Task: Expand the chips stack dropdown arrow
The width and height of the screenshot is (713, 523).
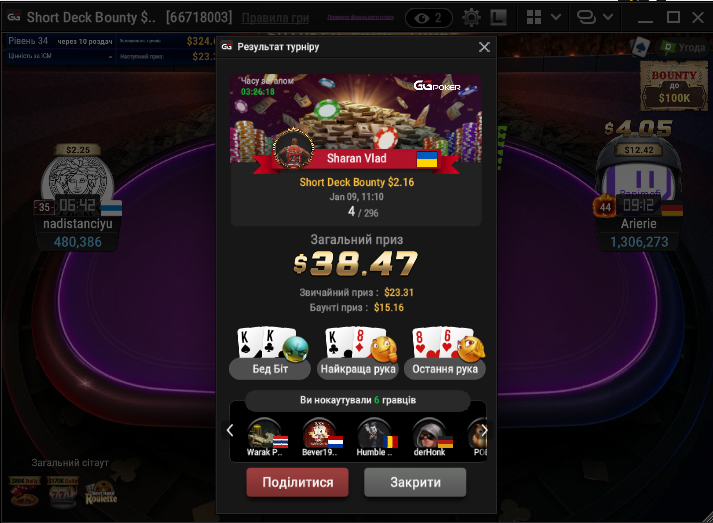Action: tap(608, 17)
